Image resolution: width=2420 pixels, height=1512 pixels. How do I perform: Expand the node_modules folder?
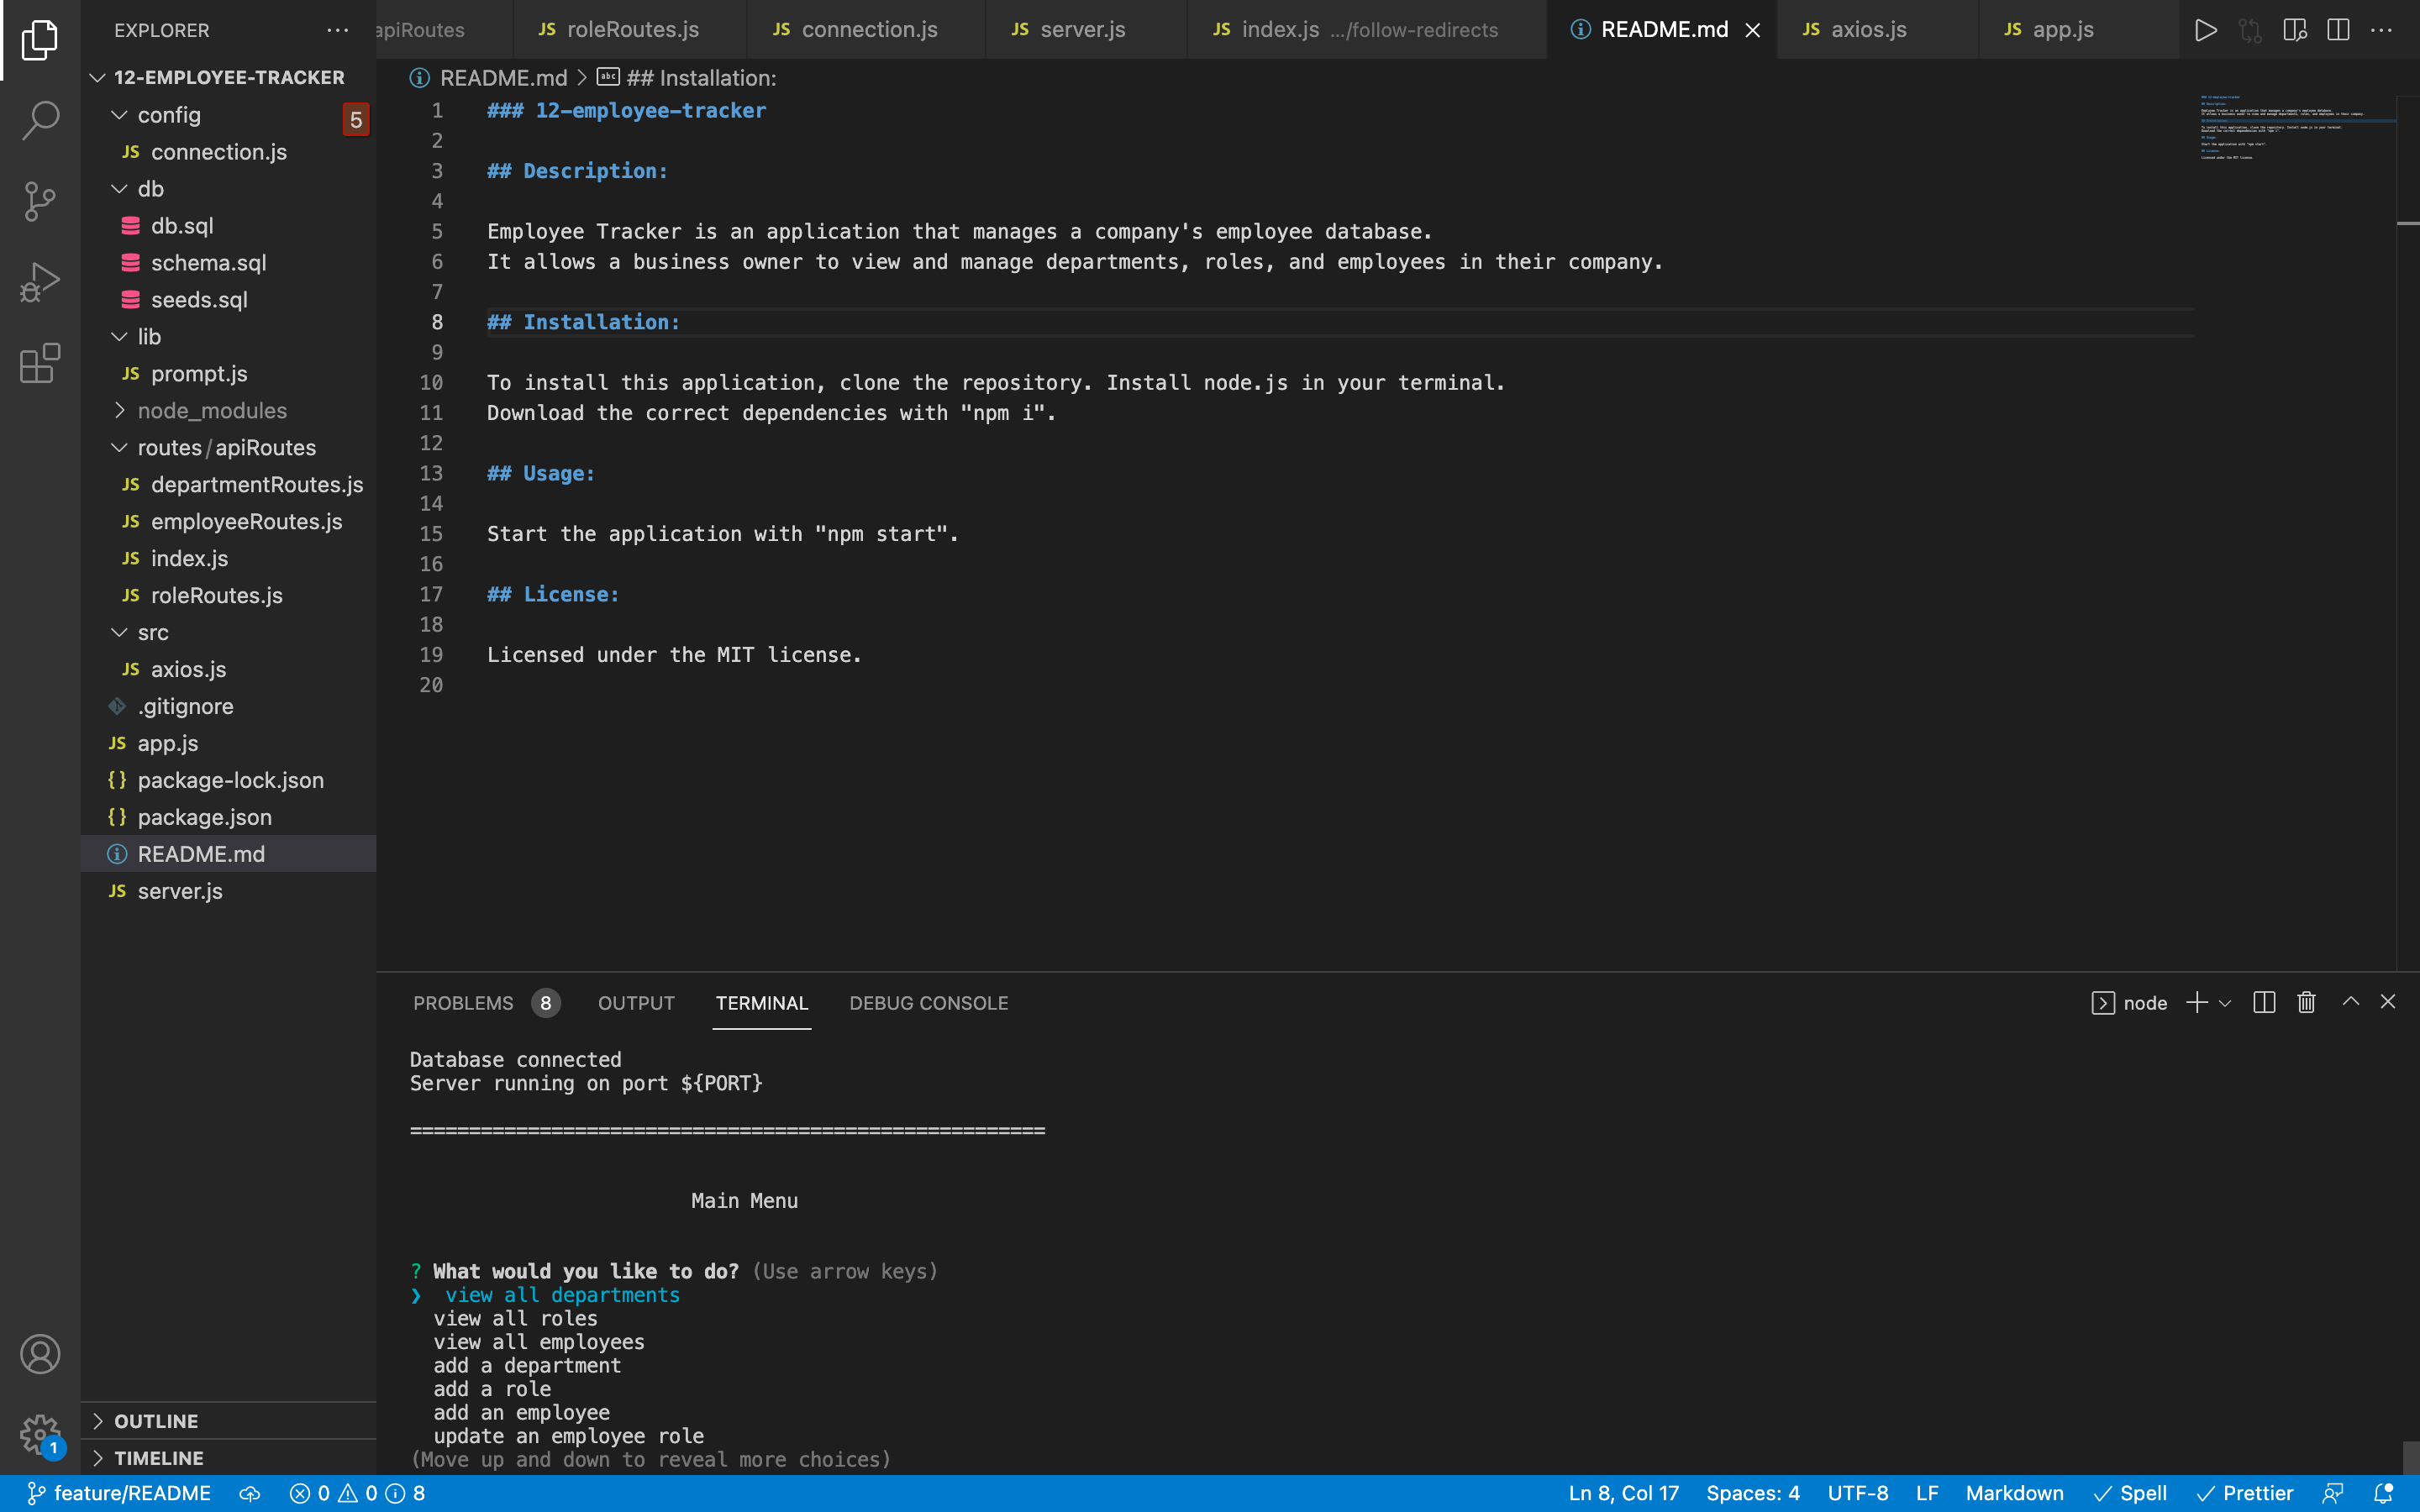click(x=119, y=411)
